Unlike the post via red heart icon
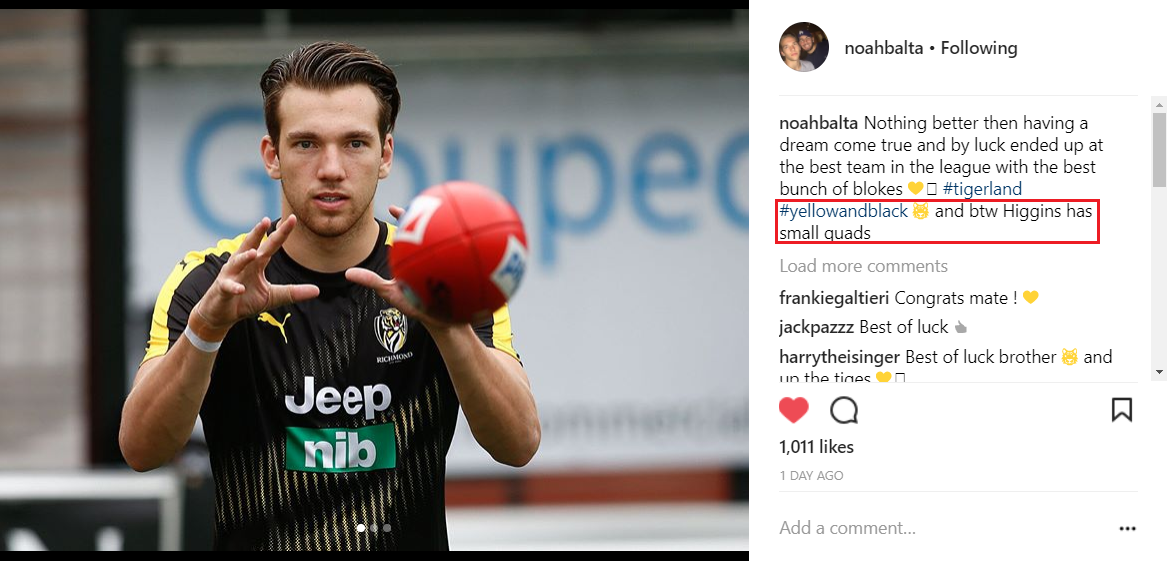Image resolution: width=1167 pixels, height=561 pixels. pyautogui.click(x=793, y=410)
